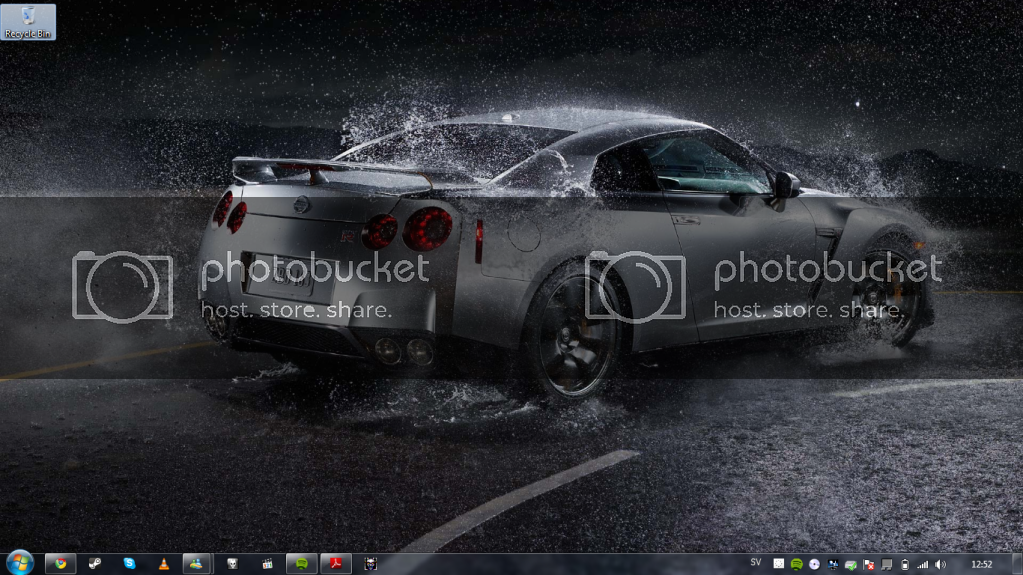The height and width of the screenshot is (575, 1023).
Task: Click the Spotify icon in system tray
Action: click(x=797, y=564)
